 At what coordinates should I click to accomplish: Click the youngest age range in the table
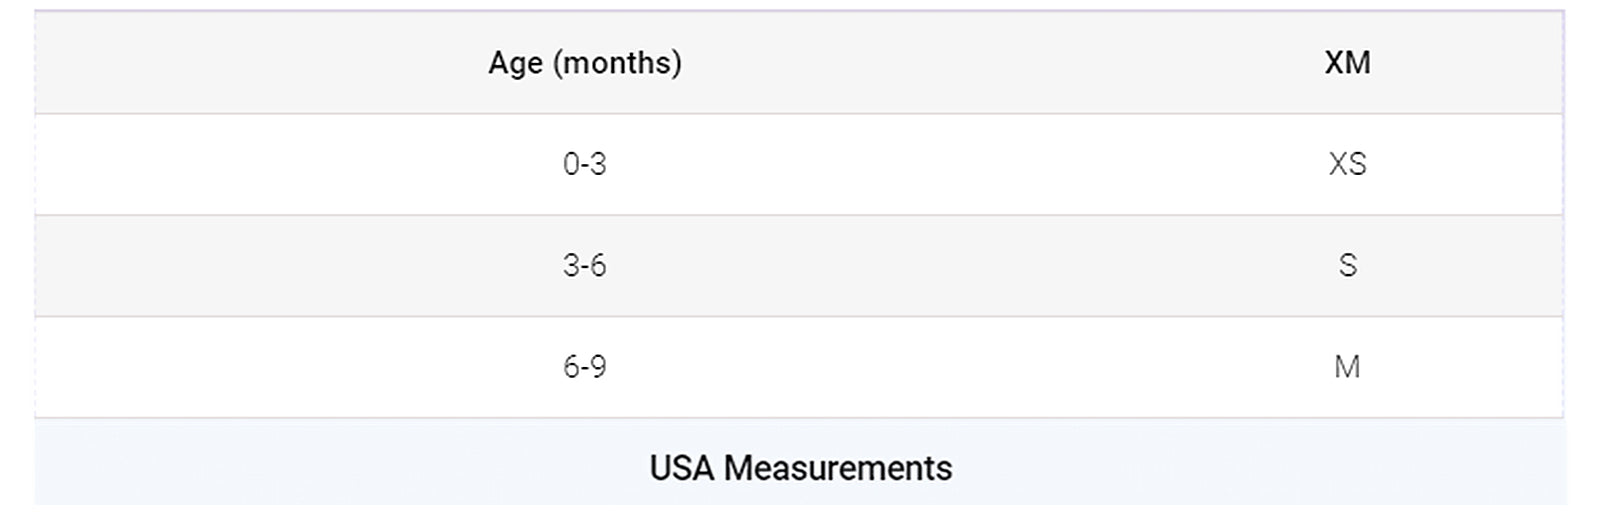[584, 164]
